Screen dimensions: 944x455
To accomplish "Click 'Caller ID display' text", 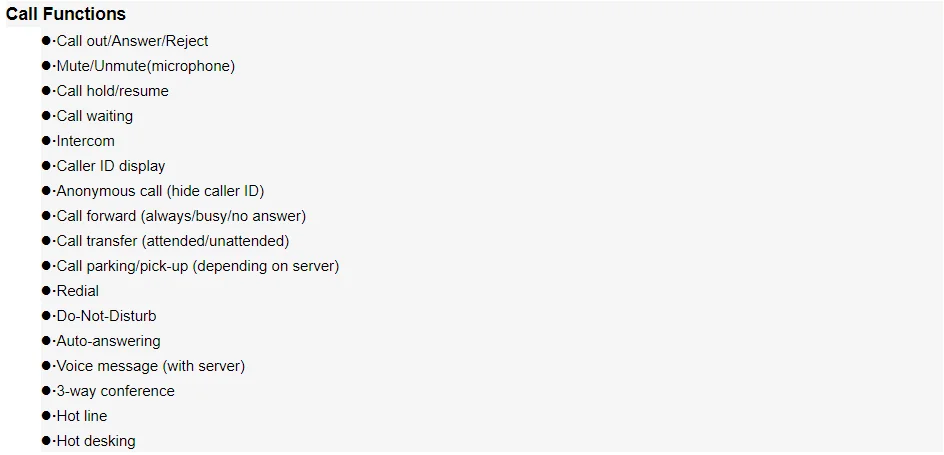I will (110, 166).
